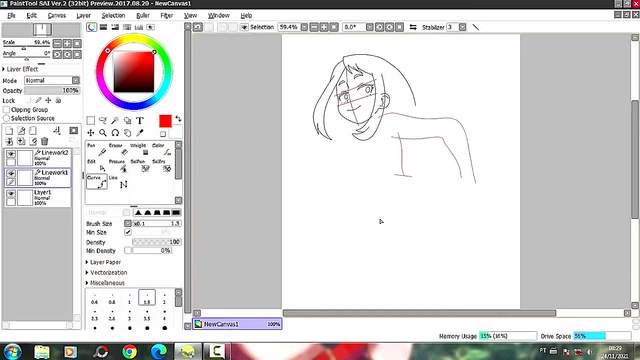This screenshot has height=360, width=640.
Task: Hide the Linework1 layer
Action: tap(11, 174)
